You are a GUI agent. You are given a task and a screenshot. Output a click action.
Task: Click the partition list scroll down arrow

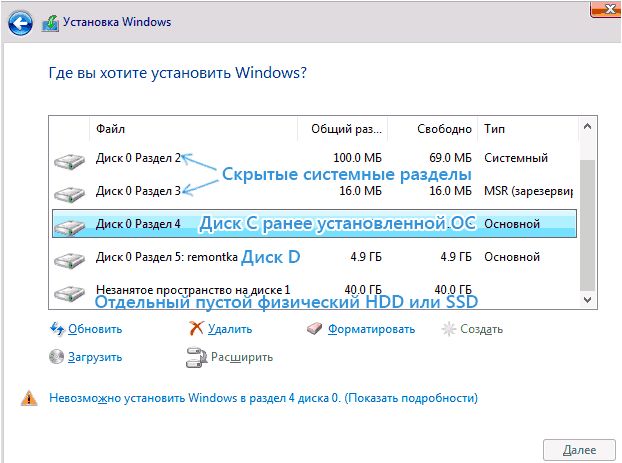(587, 300)
